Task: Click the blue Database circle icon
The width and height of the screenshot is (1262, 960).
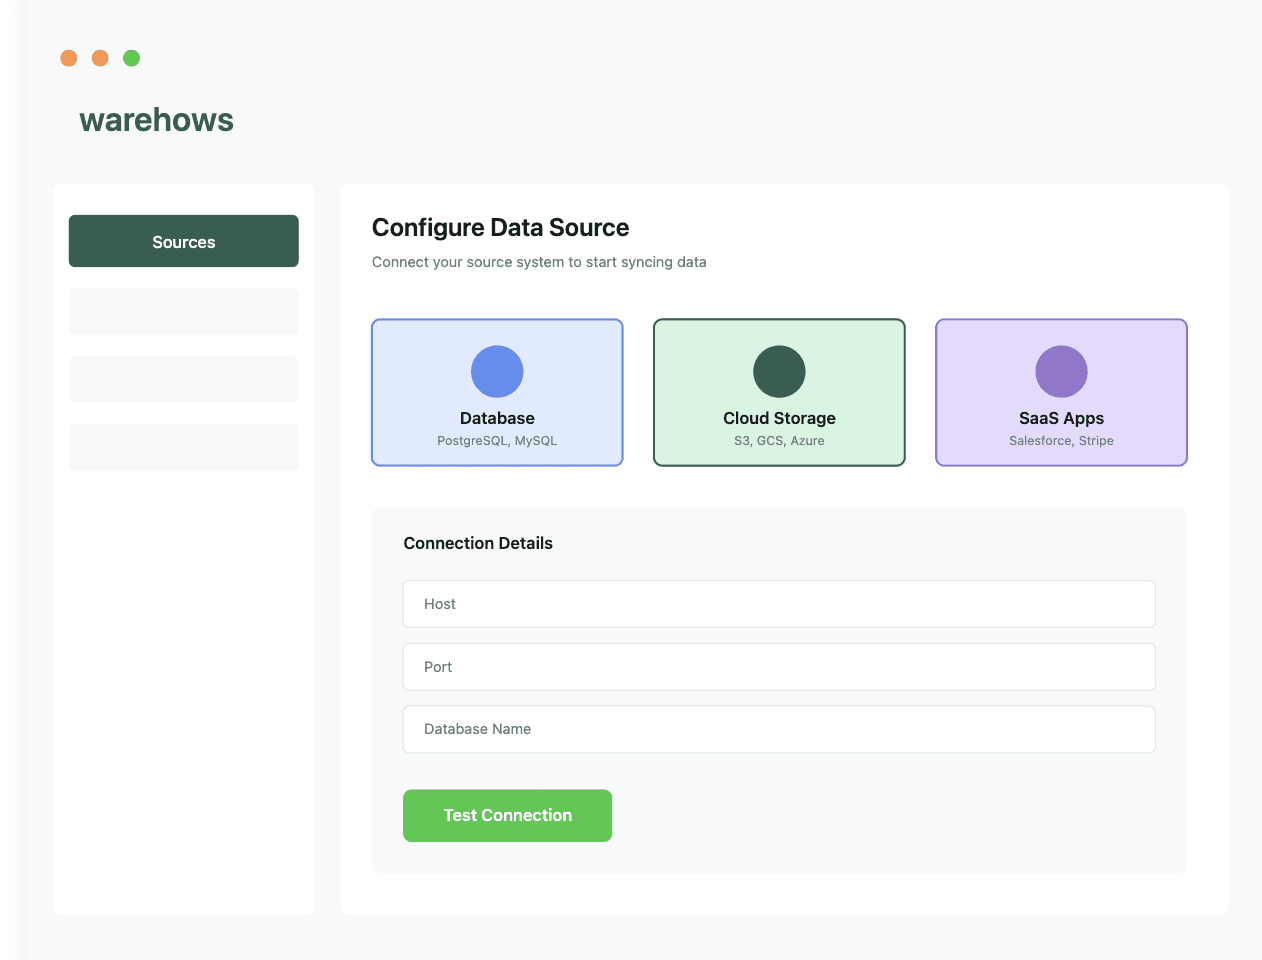Action: [497, 372]
